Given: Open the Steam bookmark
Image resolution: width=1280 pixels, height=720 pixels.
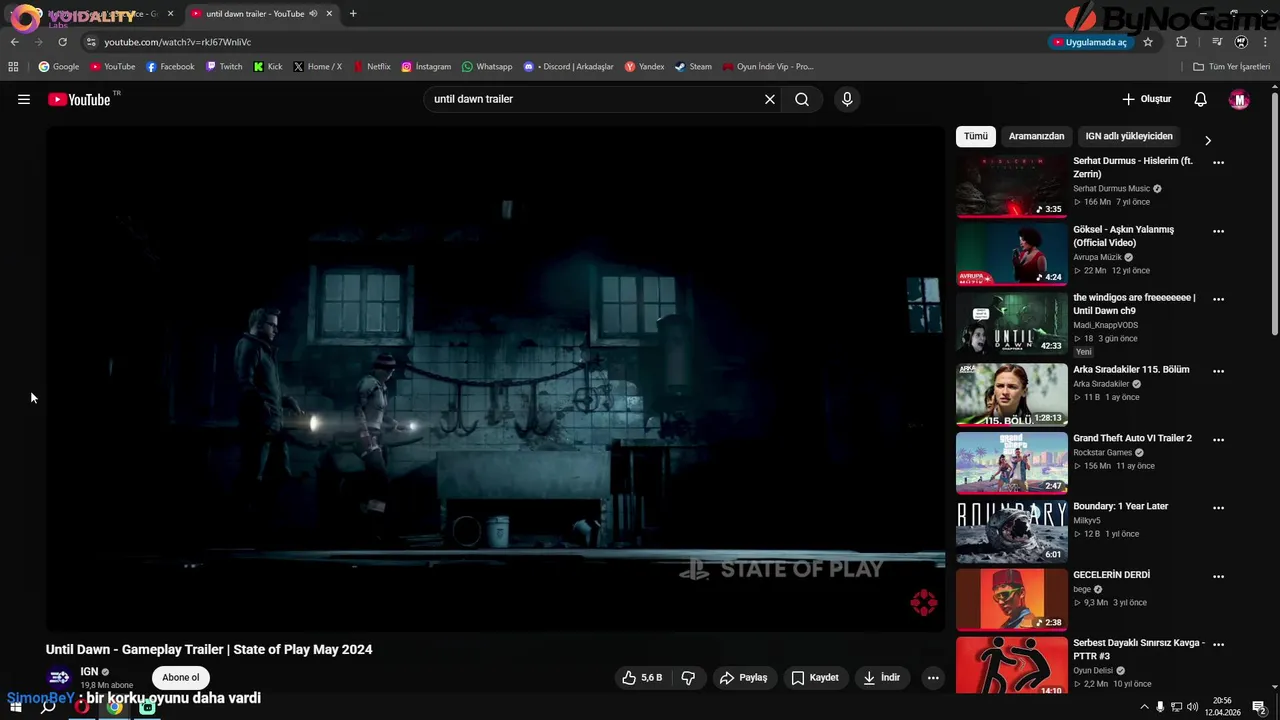Looking at the screenshot, I should click(693, 67).
